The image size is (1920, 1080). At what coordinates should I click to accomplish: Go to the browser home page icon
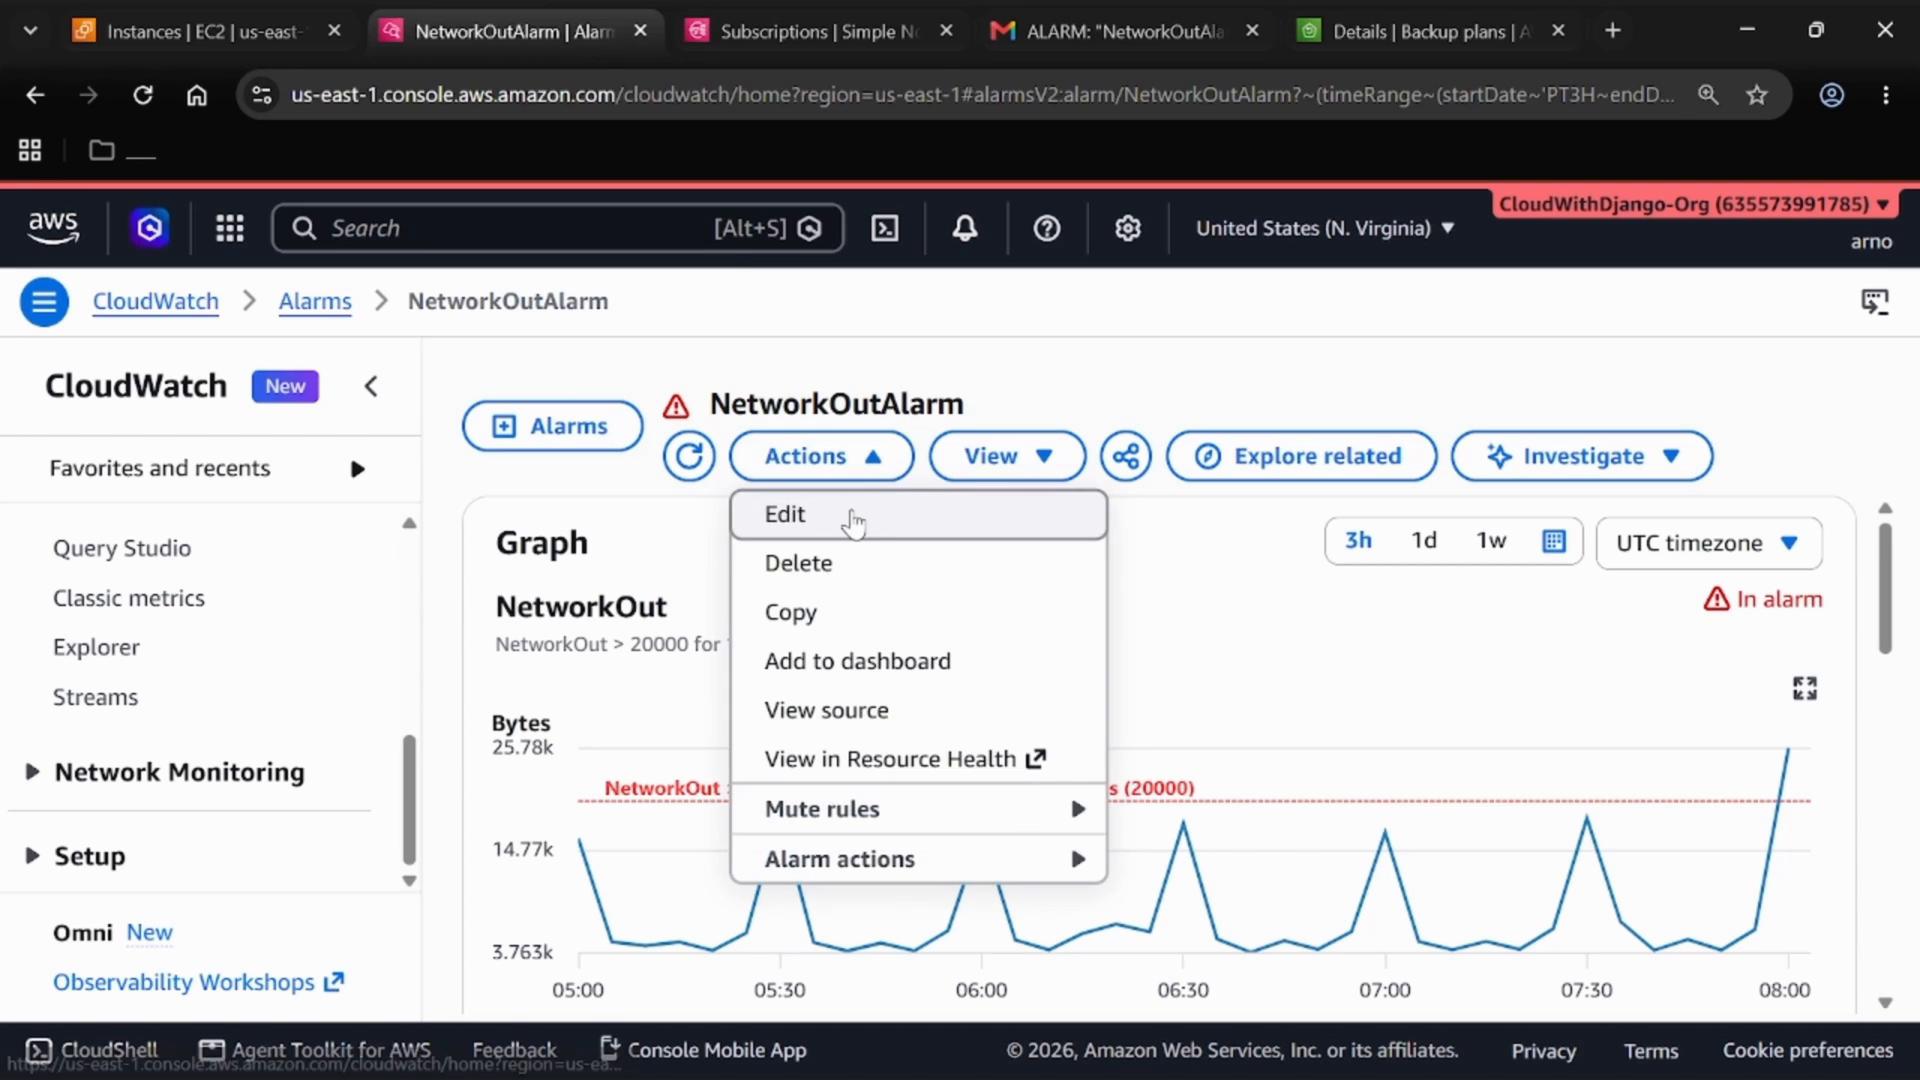[197, 95]
